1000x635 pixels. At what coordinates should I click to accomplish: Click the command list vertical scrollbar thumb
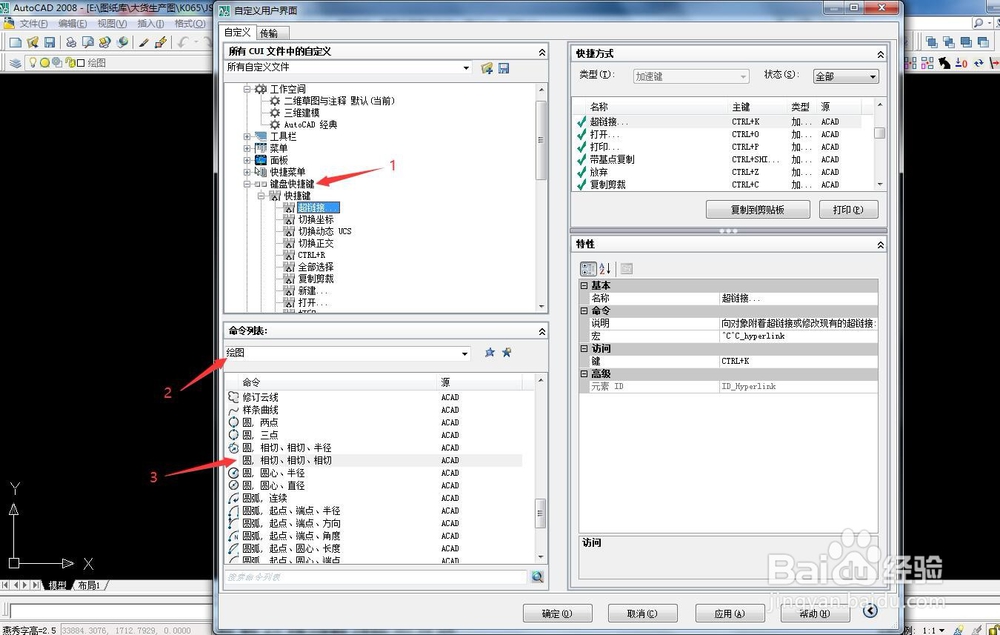541,513
